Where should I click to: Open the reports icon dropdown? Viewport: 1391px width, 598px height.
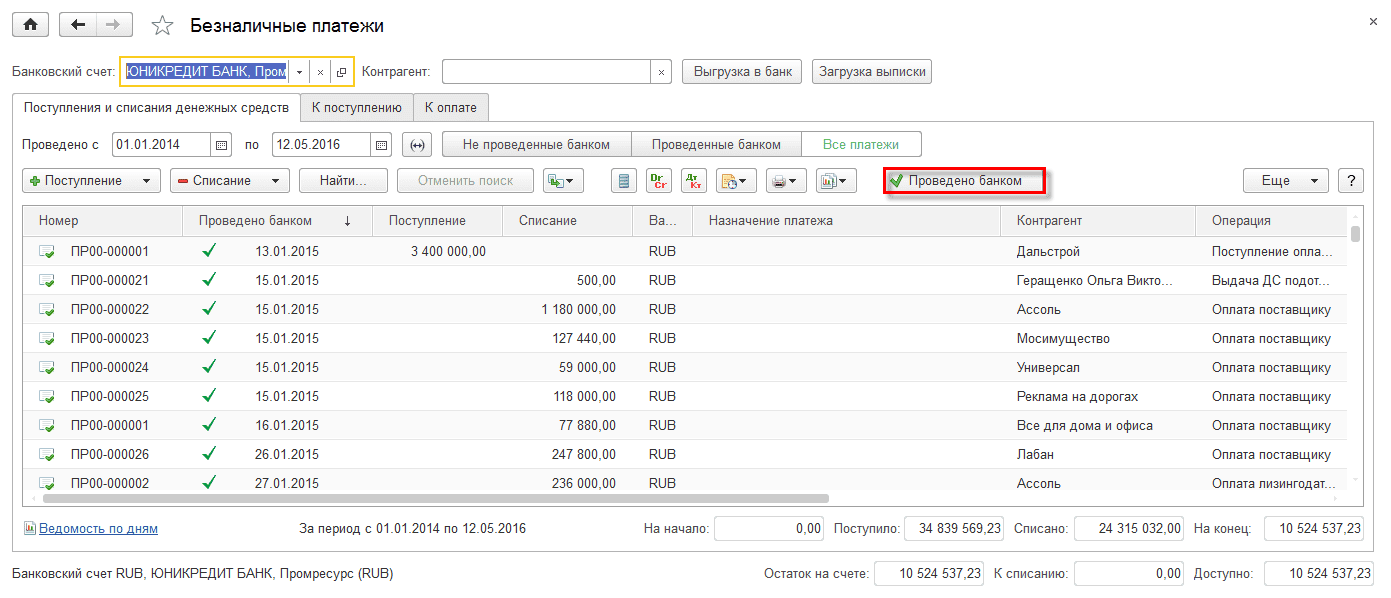pyautogui.click(x=836, y=181)
